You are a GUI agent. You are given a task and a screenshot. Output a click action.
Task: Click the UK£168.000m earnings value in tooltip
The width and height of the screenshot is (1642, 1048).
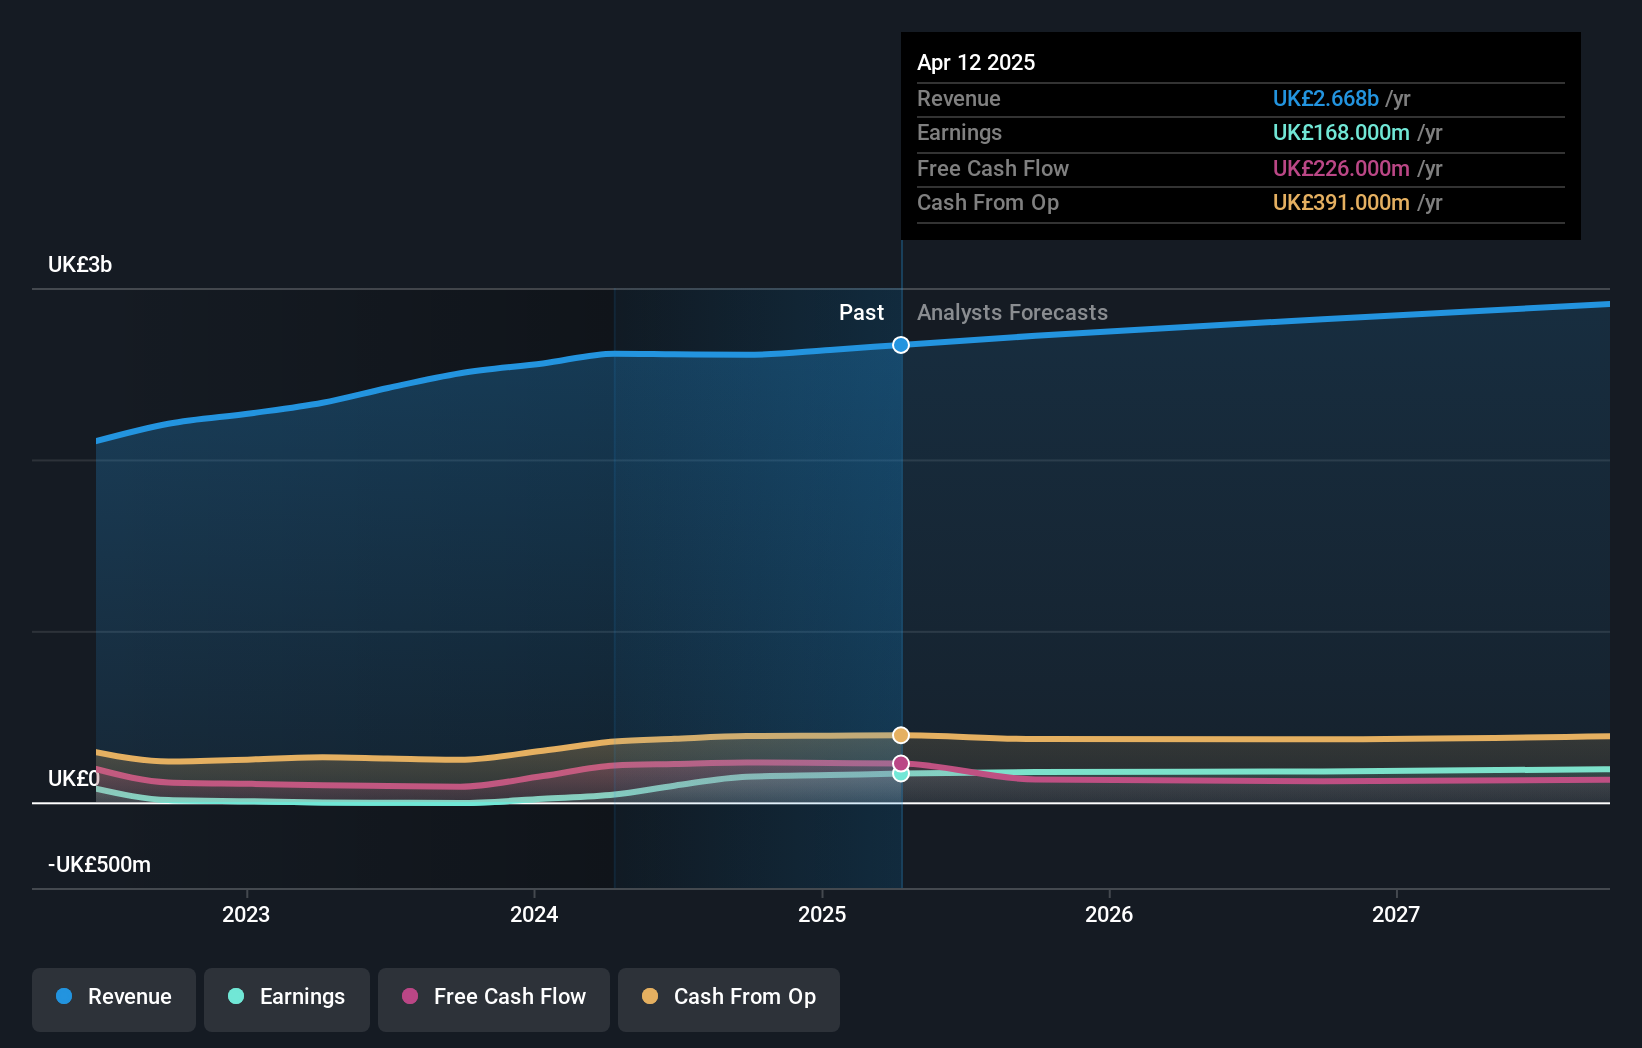(1341, 133)
